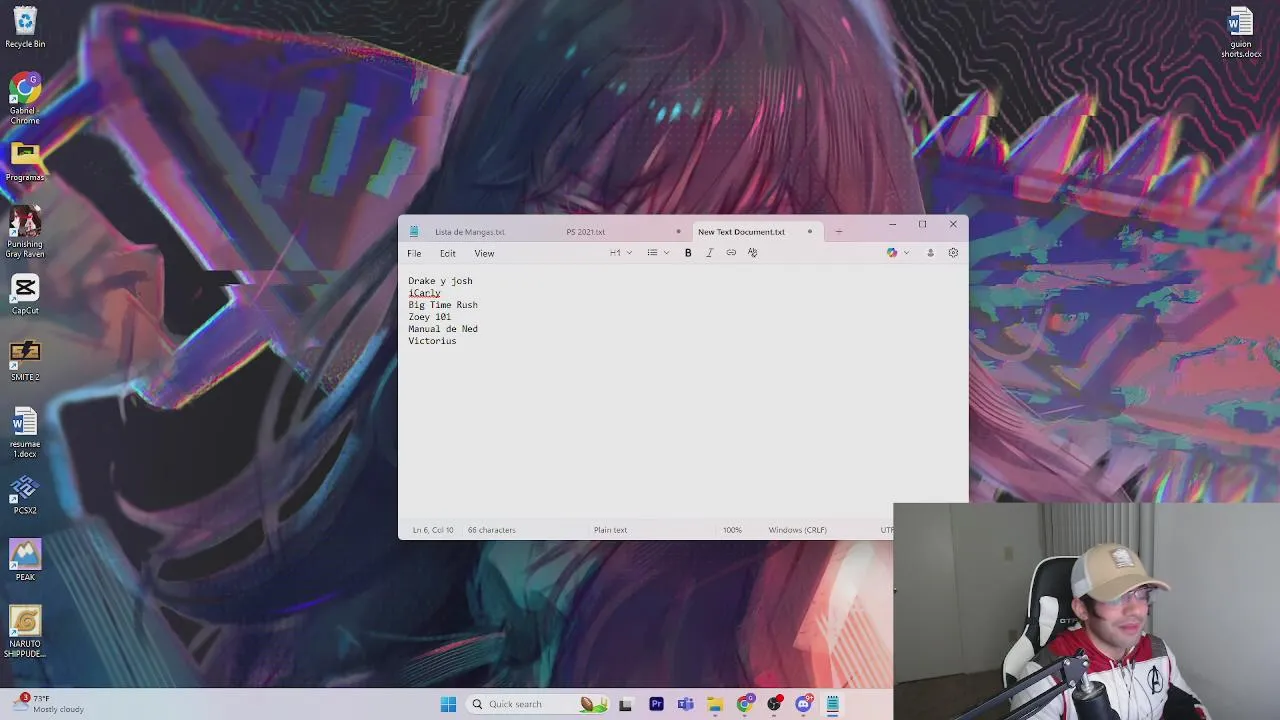The height and width of the screenshot is (720, 1280).
Task: Select the SMITE 2 desktop icon
Action: (x=25, y=361)
